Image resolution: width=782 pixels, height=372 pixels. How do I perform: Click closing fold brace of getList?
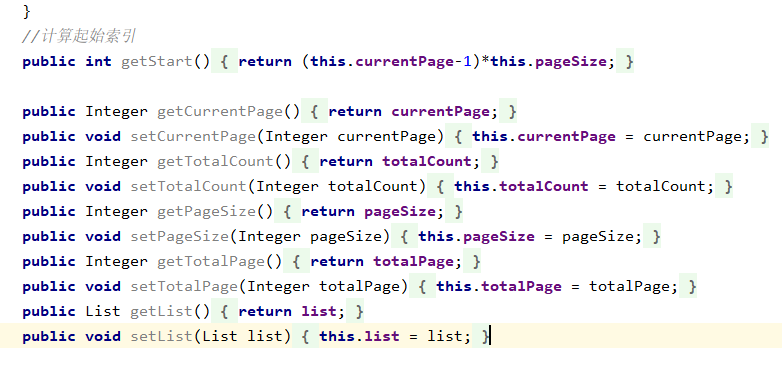click(x=355, y=311)
